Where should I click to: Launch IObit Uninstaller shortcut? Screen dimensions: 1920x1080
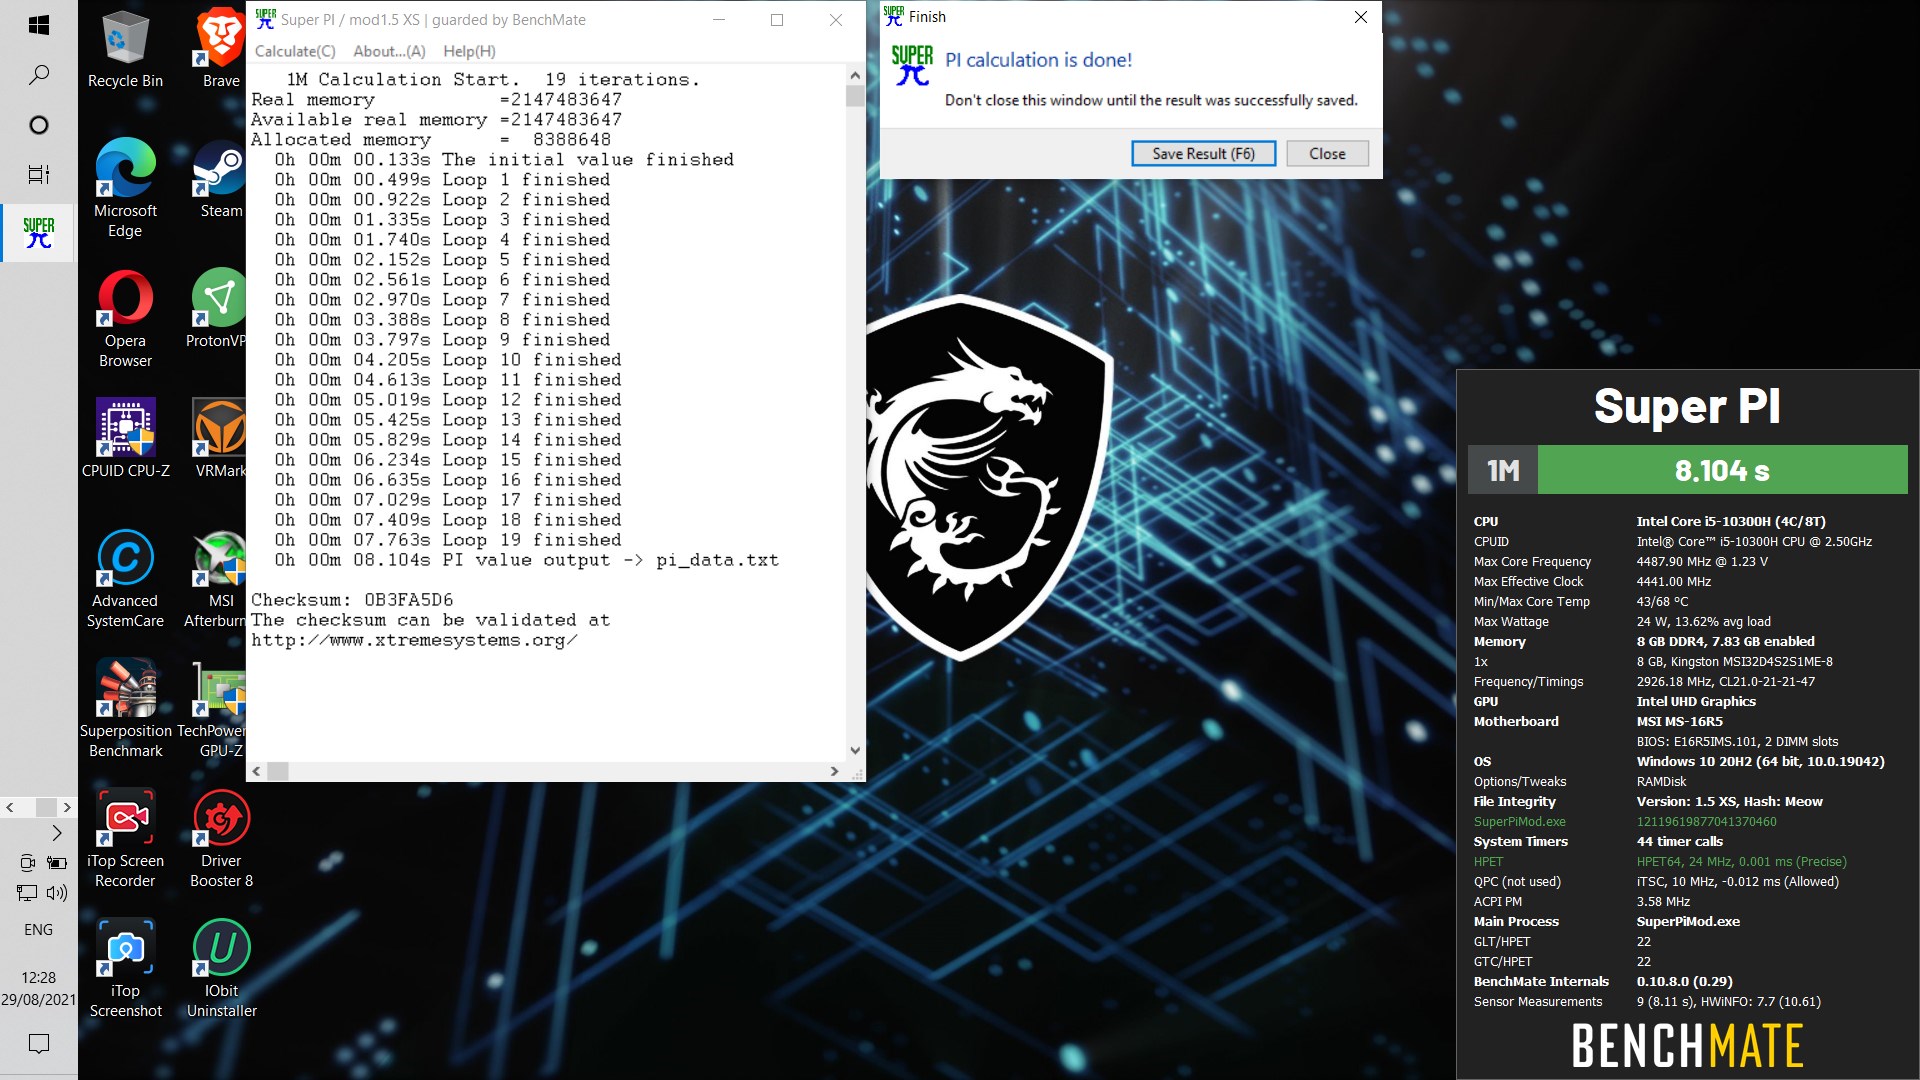(x=221, y=968)
